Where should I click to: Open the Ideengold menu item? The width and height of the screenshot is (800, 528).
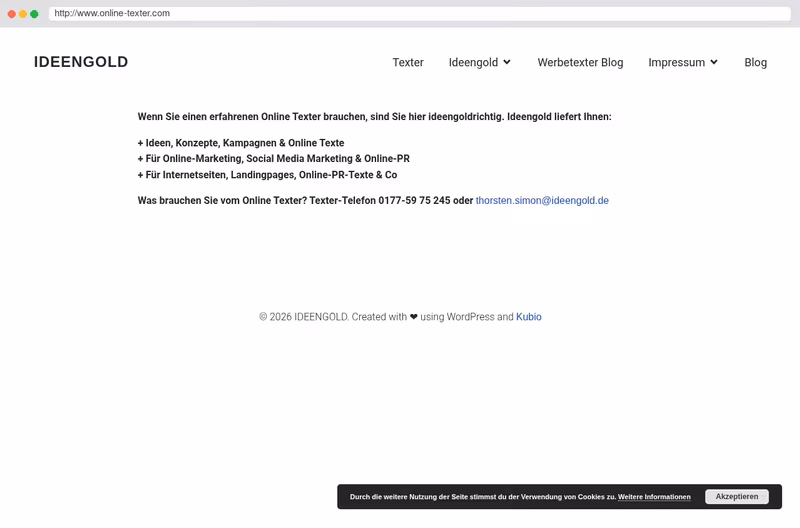pyautogui.click(x=473, y=62)
